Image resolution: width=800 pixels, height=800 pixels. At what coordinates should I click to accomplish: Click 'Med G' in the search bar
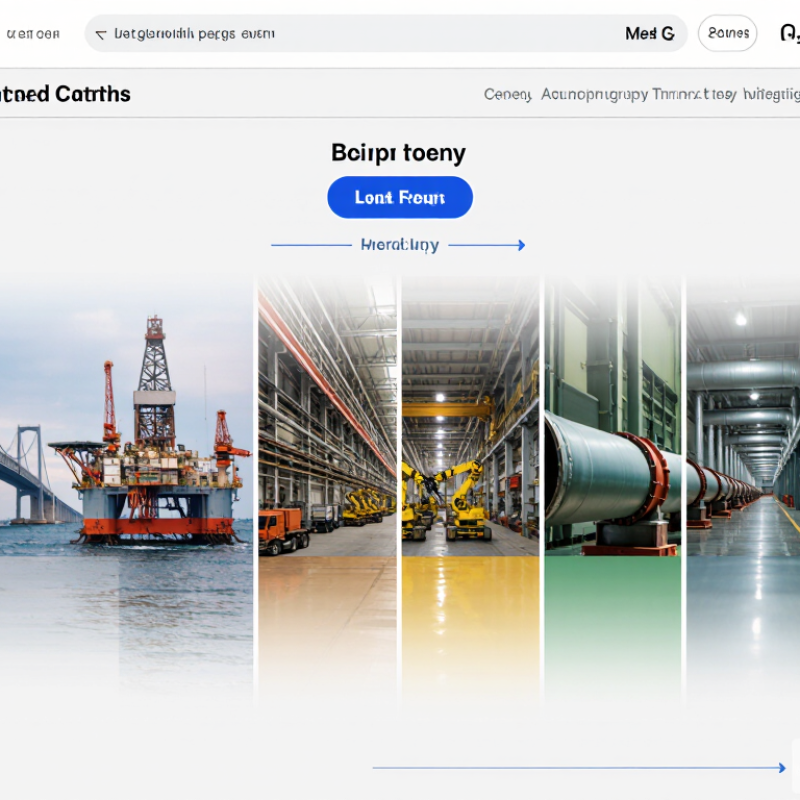click(649, 34)
